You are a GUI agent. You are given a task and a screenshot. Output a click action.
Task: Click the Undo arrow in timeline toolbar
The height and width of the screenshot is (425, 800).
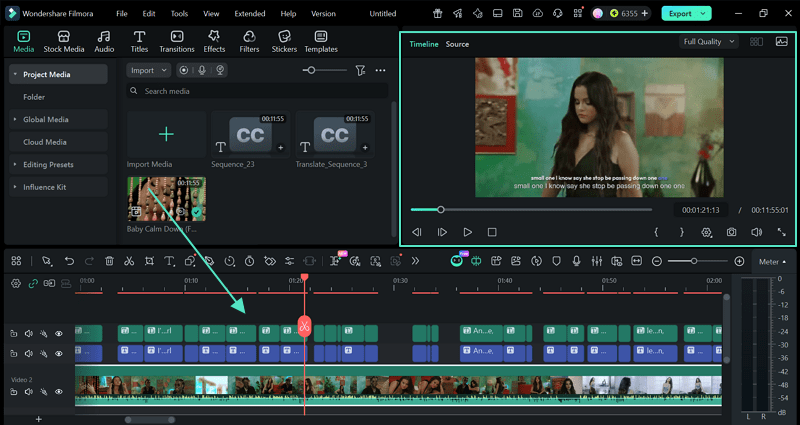point(69,261)
